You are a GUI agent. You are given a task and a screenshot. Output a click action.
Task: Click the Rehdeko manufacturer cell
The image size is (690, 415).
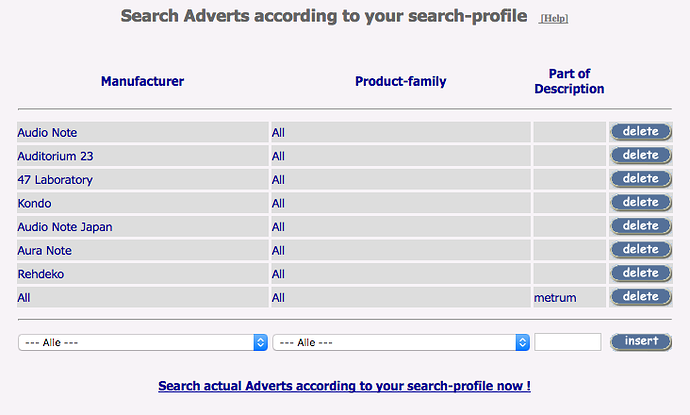pyautogui.click(x=143, y=274)
